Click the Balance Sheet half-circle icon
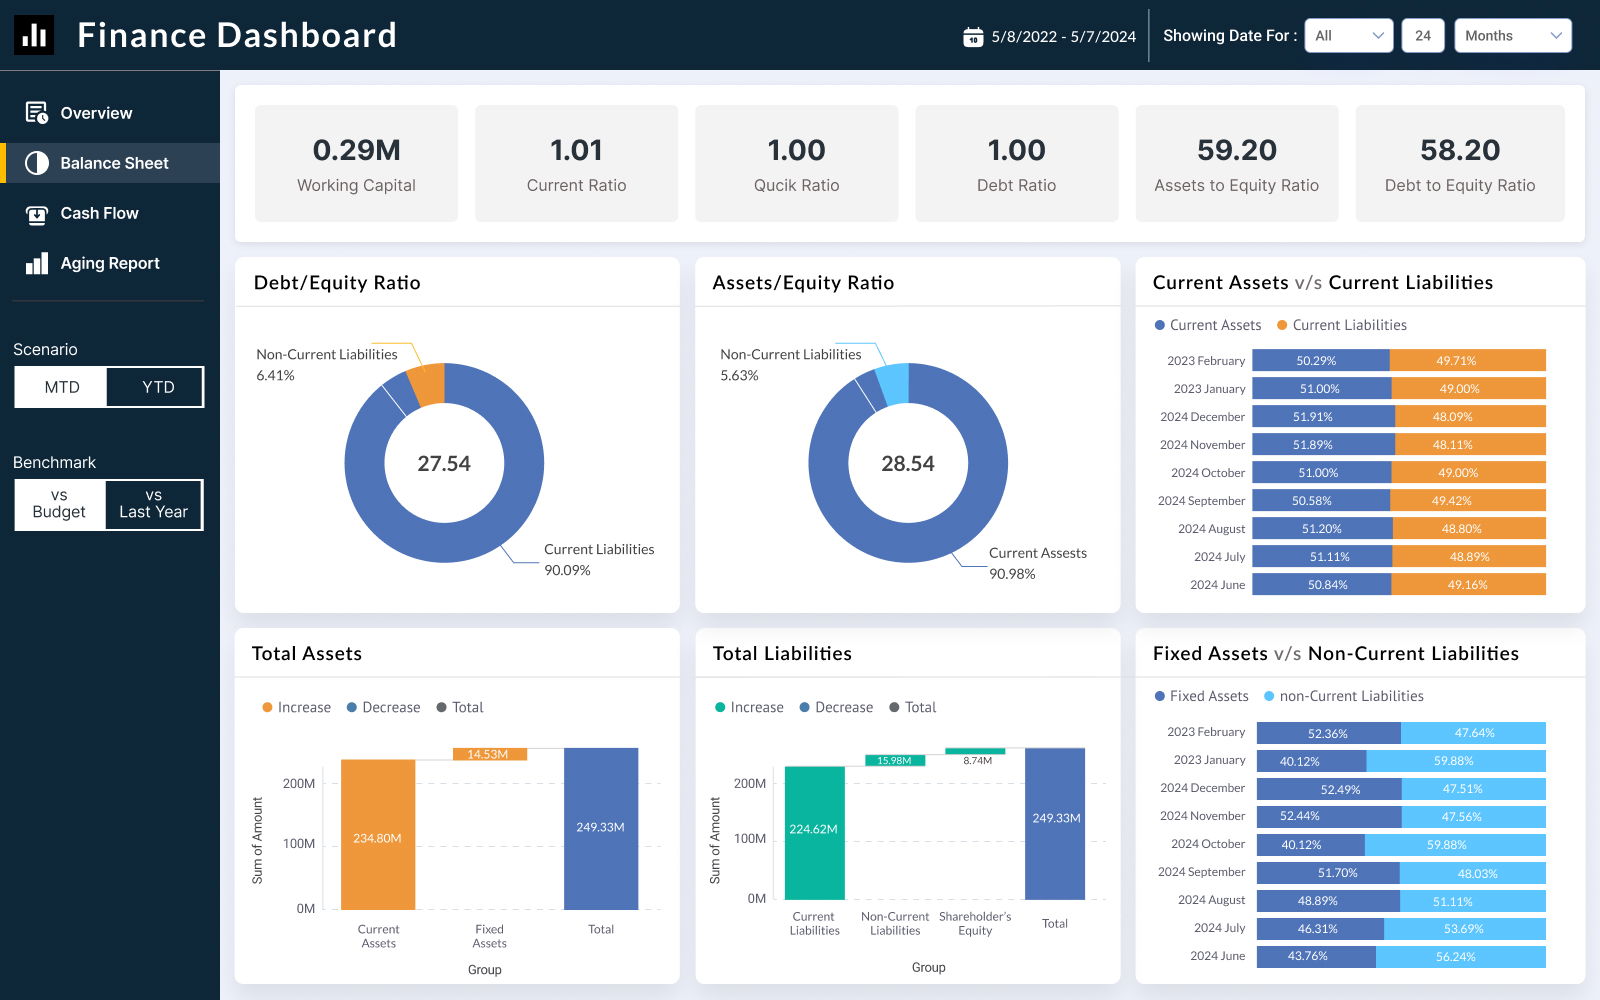Viewport: 1600px width, 1000px height. (37, 163)
